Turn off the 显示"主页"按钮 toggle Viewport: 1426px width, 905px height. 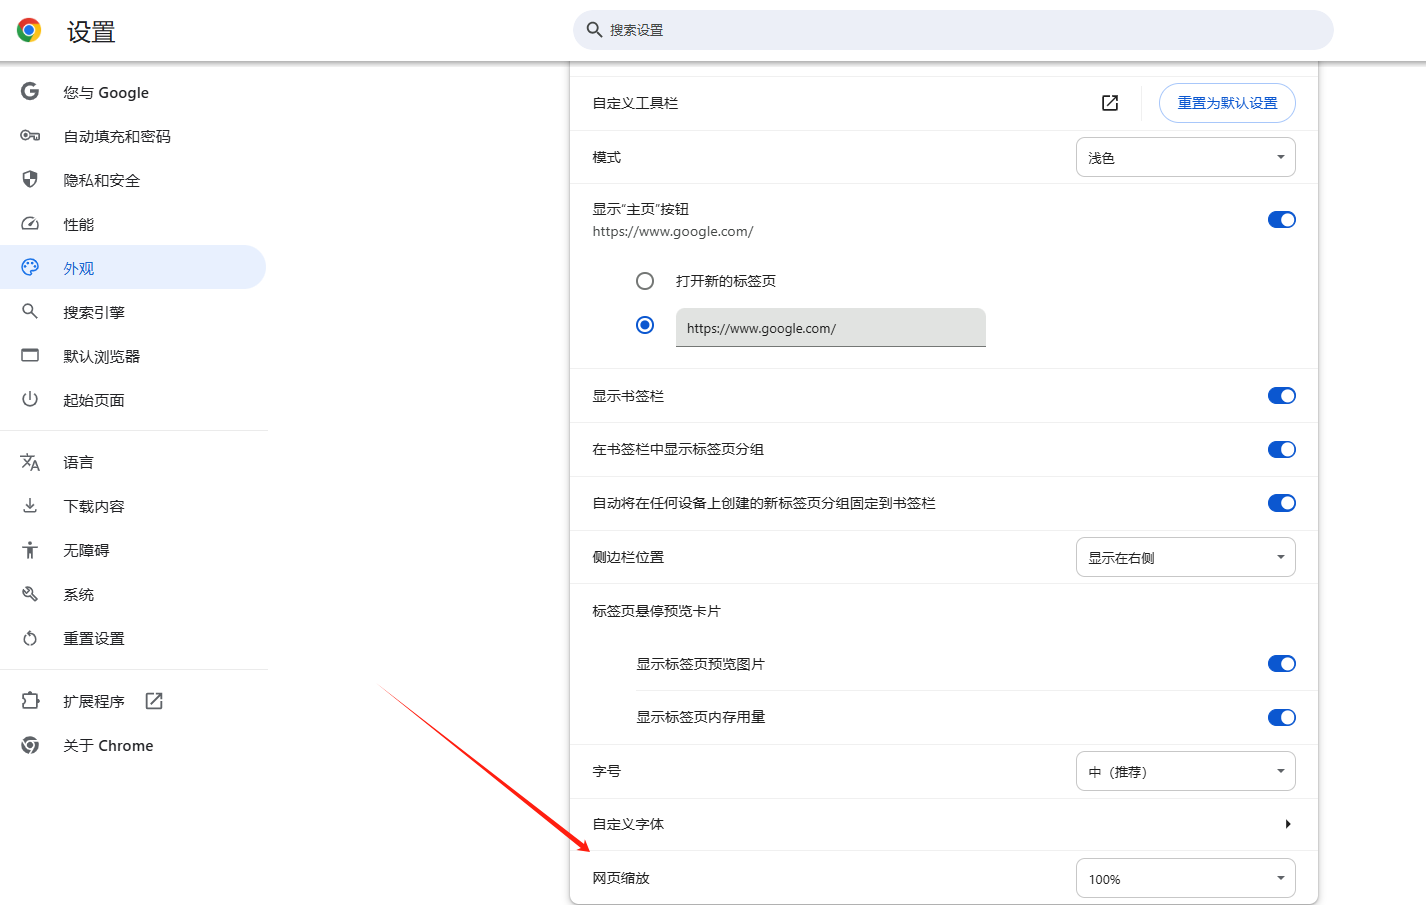coord(1281,220)
